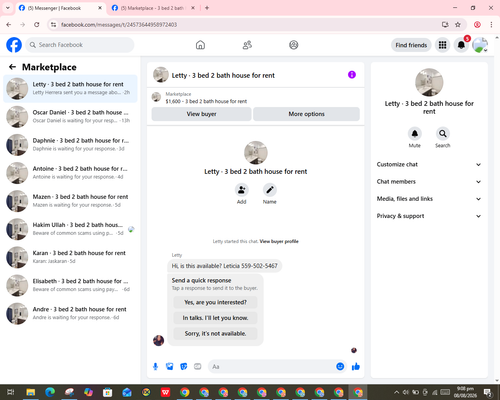
Task: Click the Find friends button
Action: [x=411, y=45]
